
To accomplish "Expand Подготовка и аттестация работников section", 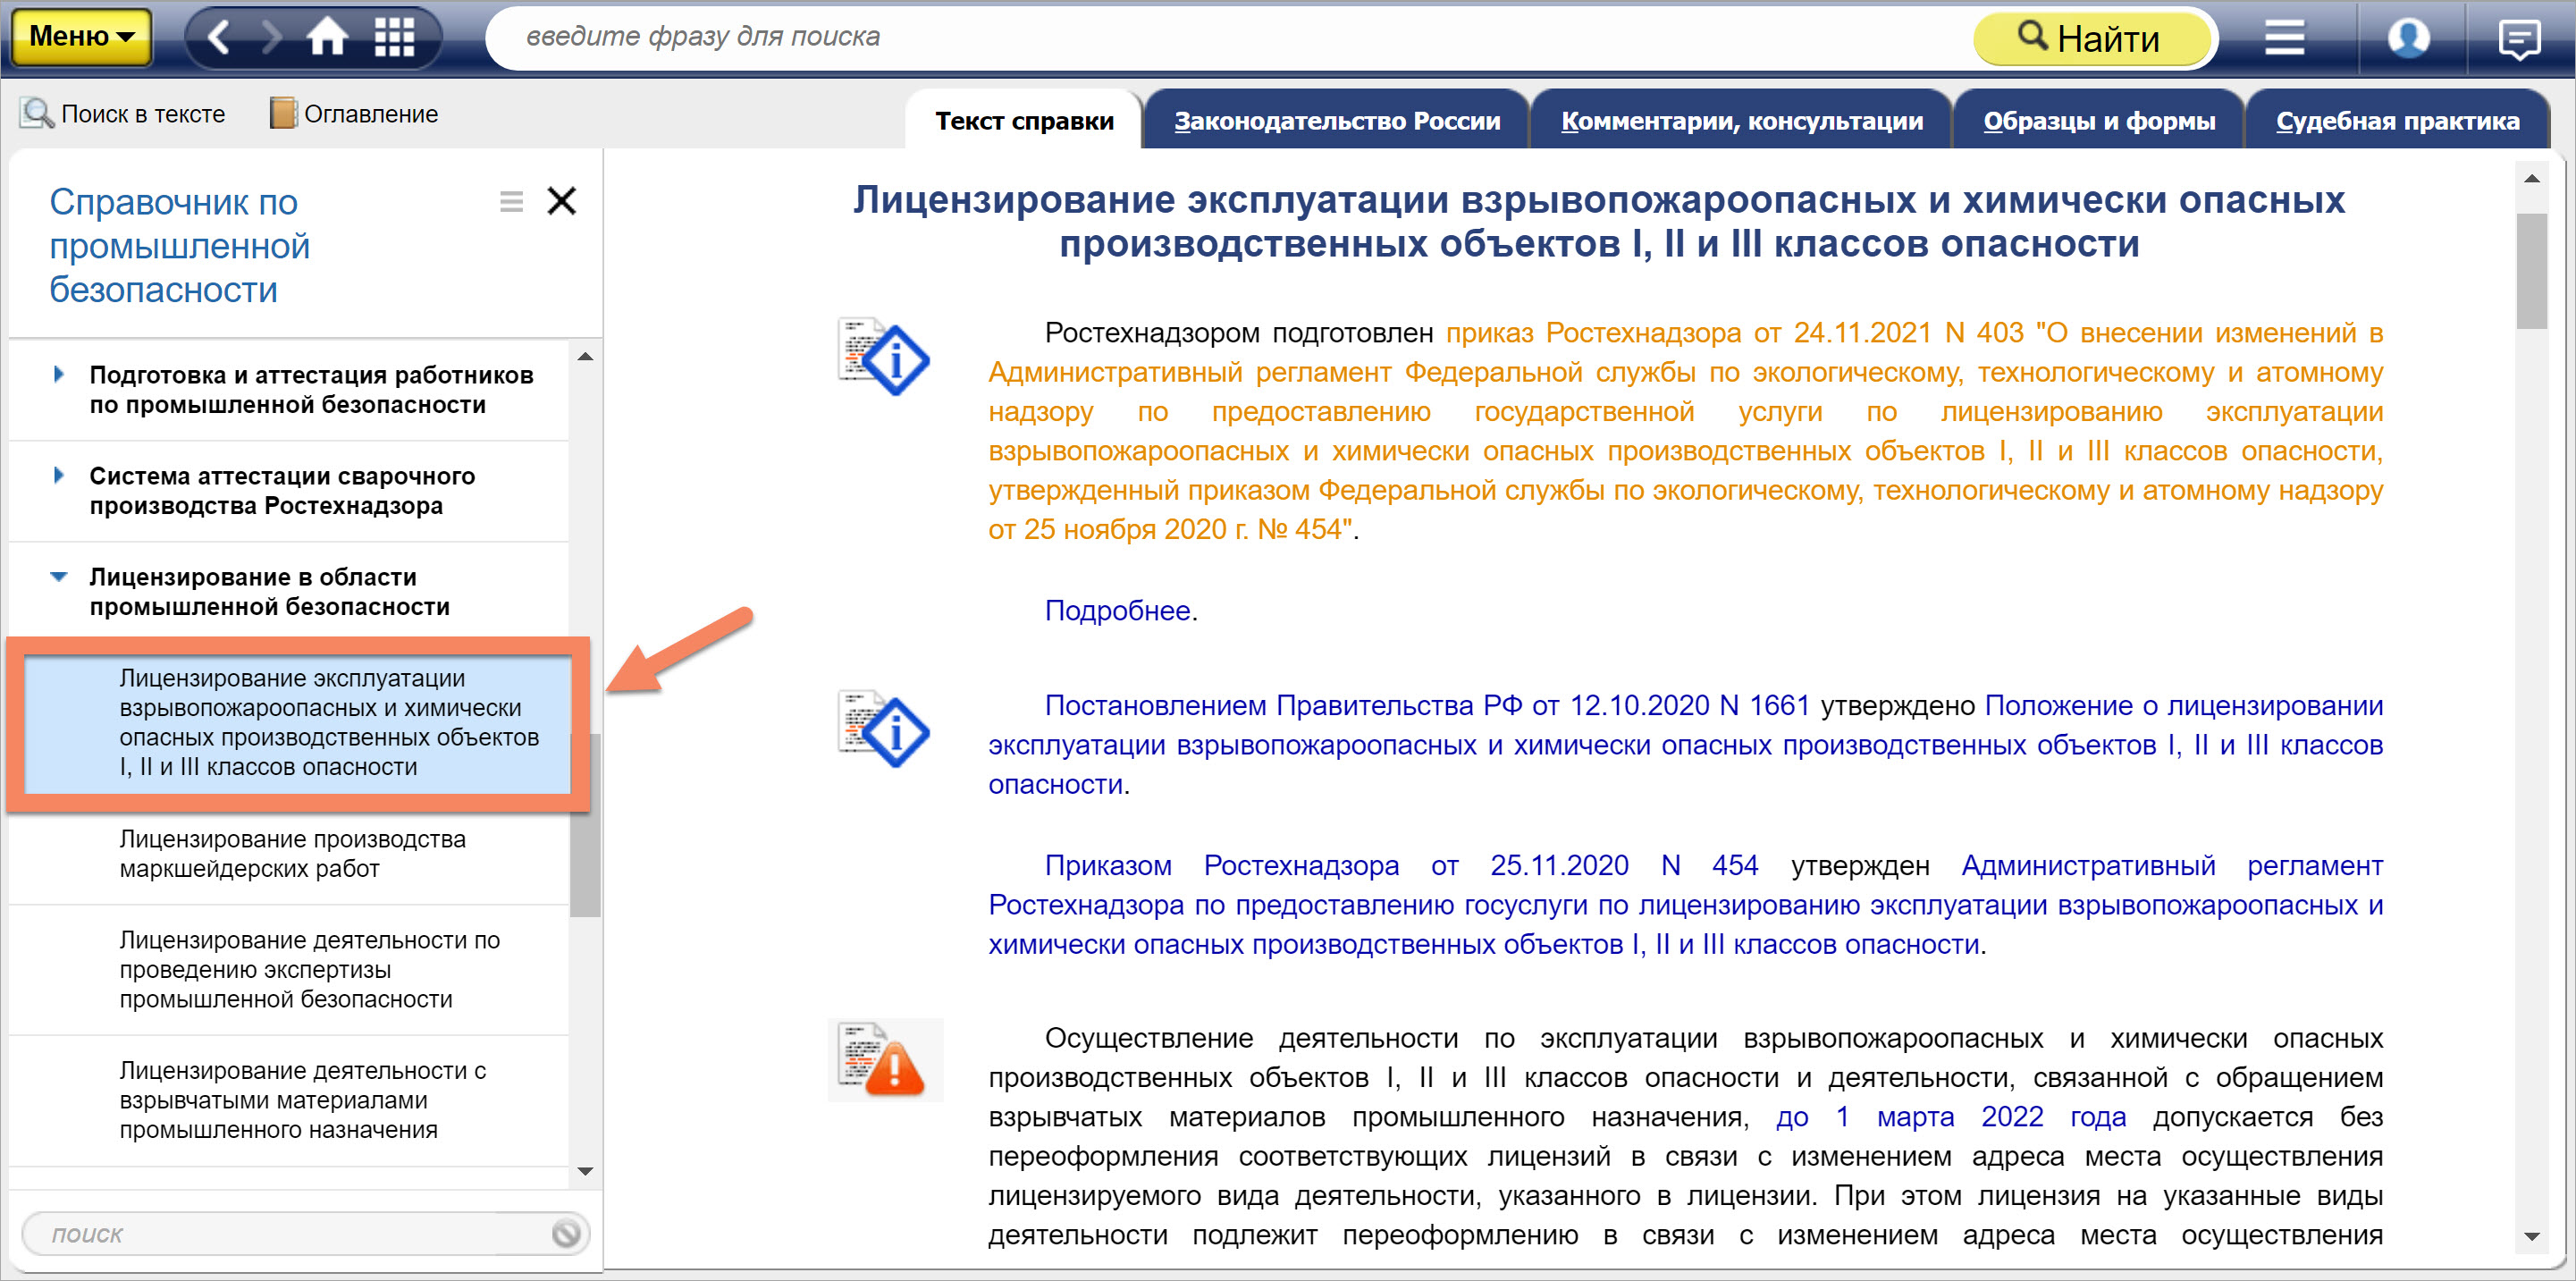I will tap(58, 375).
